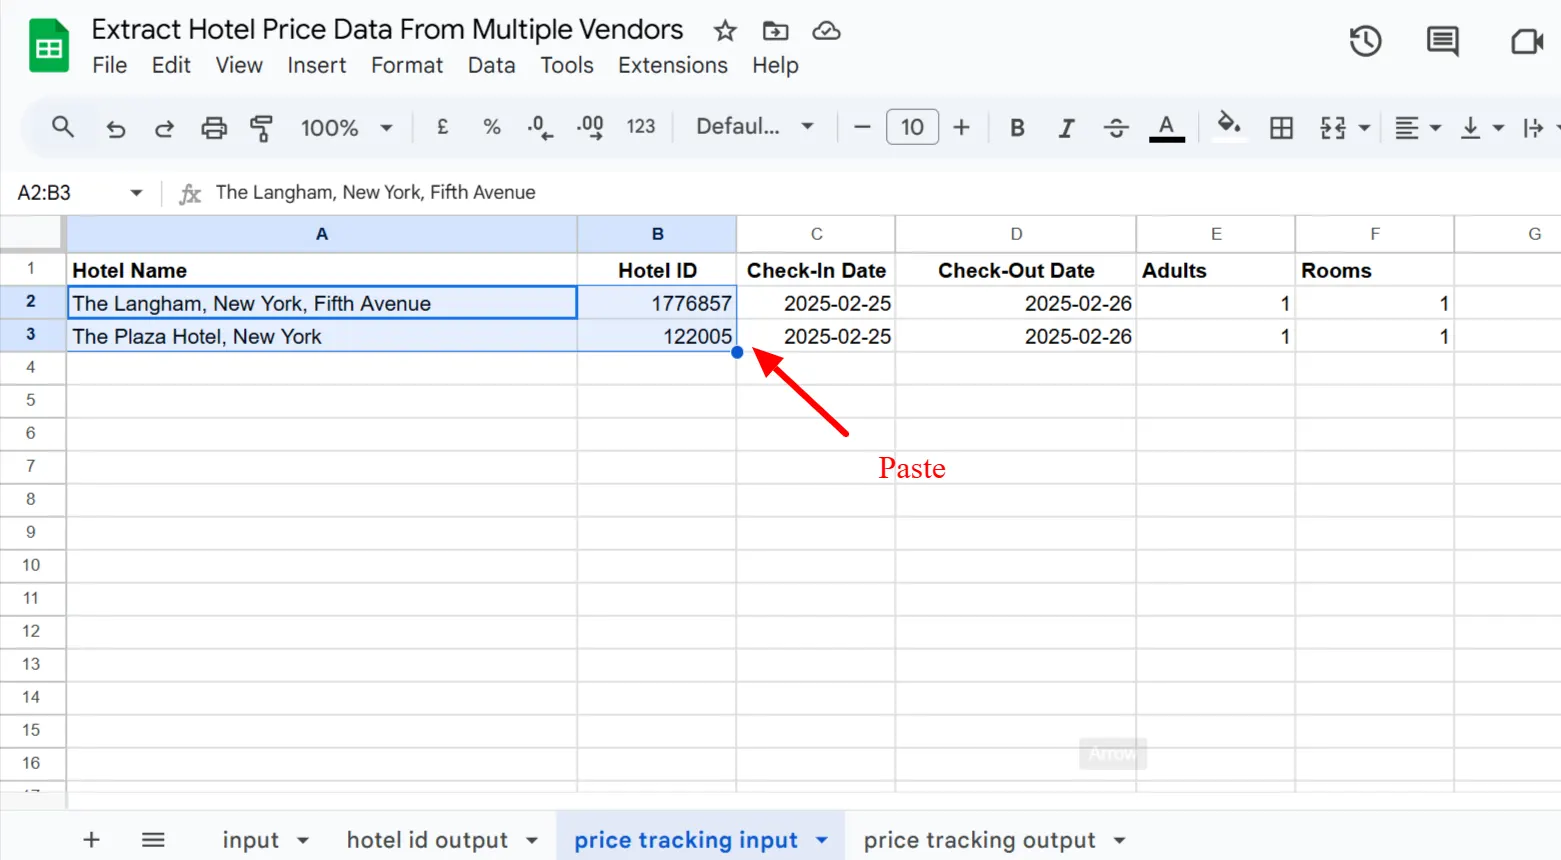
Task: Merge the selected cells
Action: (1333, 128)
